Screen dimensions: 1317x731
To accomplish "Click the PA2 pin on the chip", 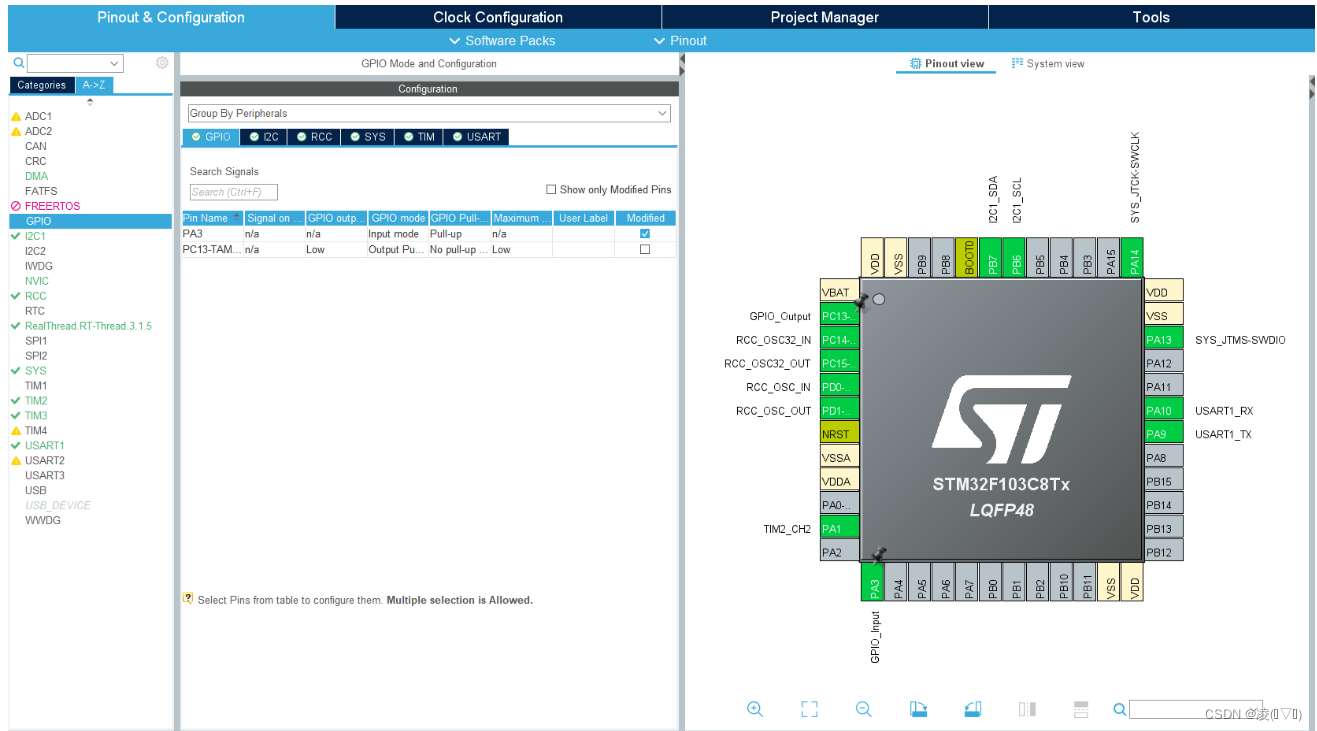I will click(839, 552).
